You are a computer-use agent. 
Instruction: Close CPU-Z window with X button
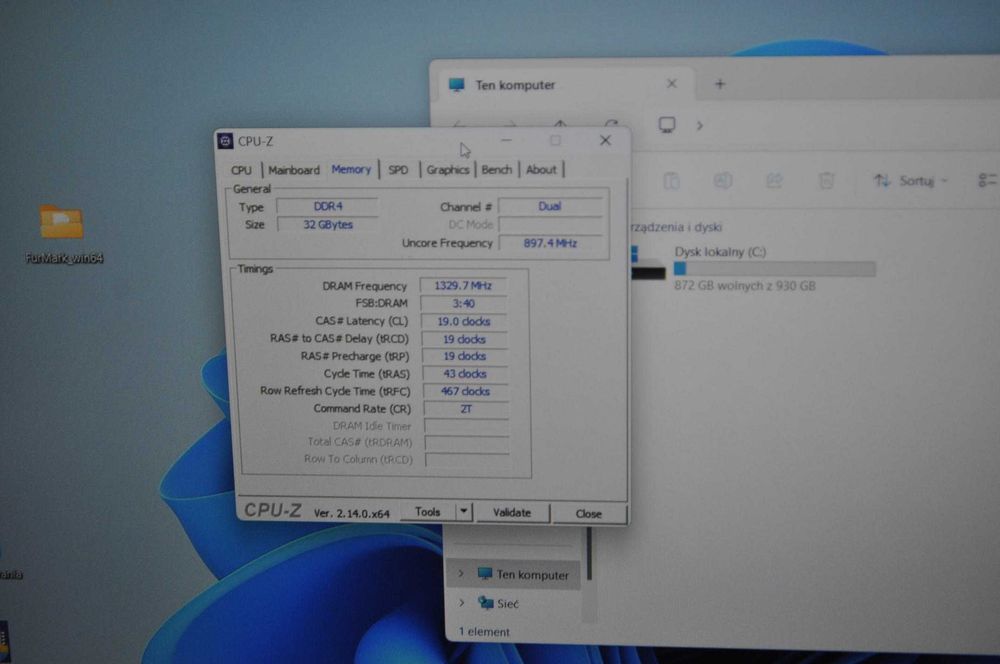tap(605, 140)
